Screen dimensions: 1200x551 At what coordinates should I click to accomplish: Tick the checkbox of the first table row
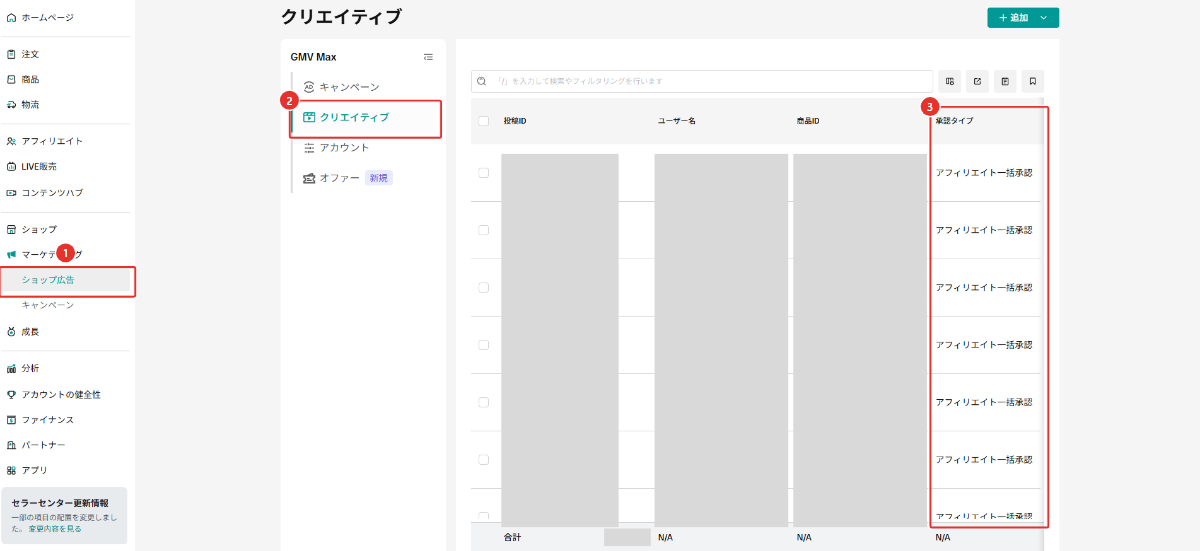484,172
